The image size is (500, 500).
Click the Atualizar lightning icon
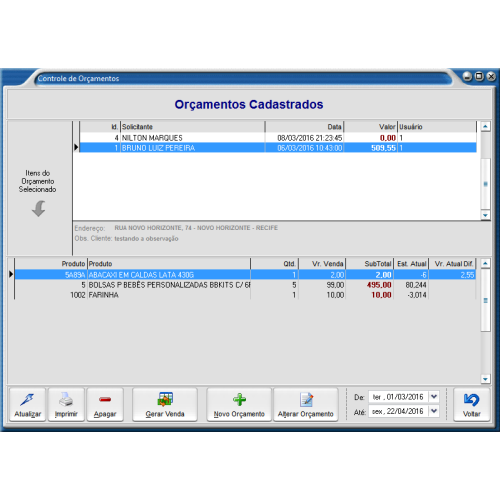[27, 399]
